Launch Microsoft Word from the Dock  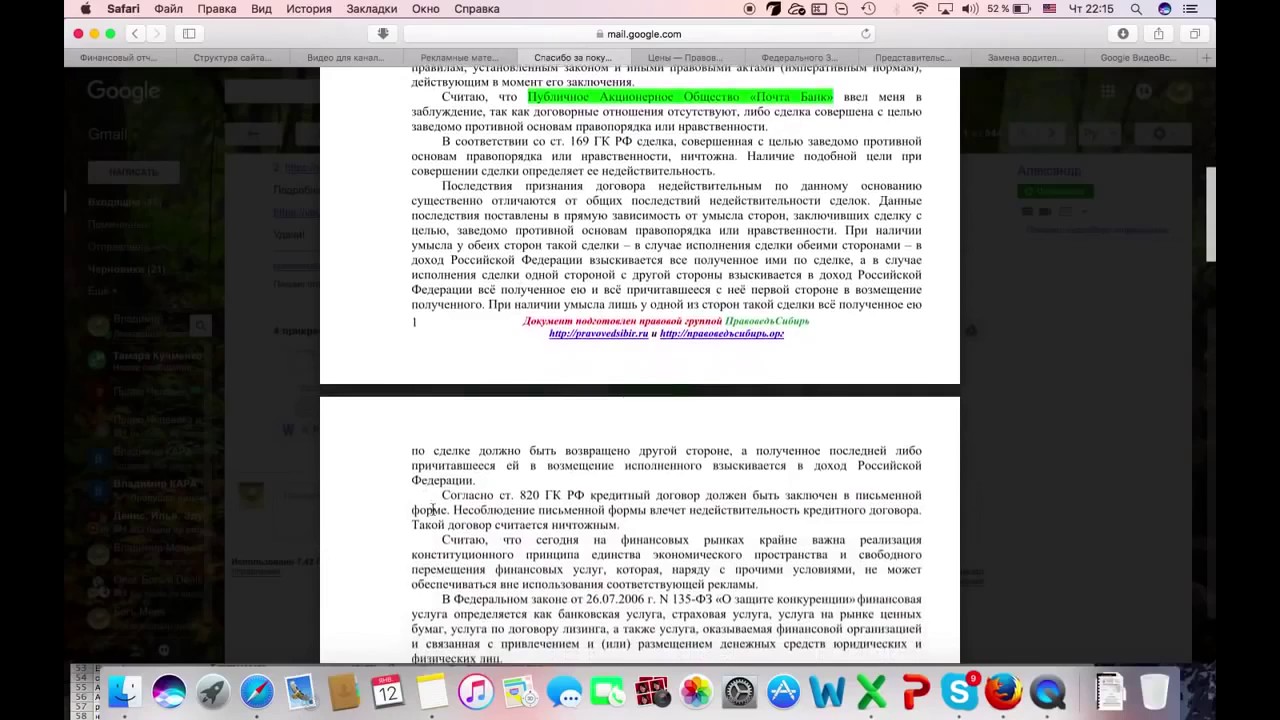(x=828, y=692)
